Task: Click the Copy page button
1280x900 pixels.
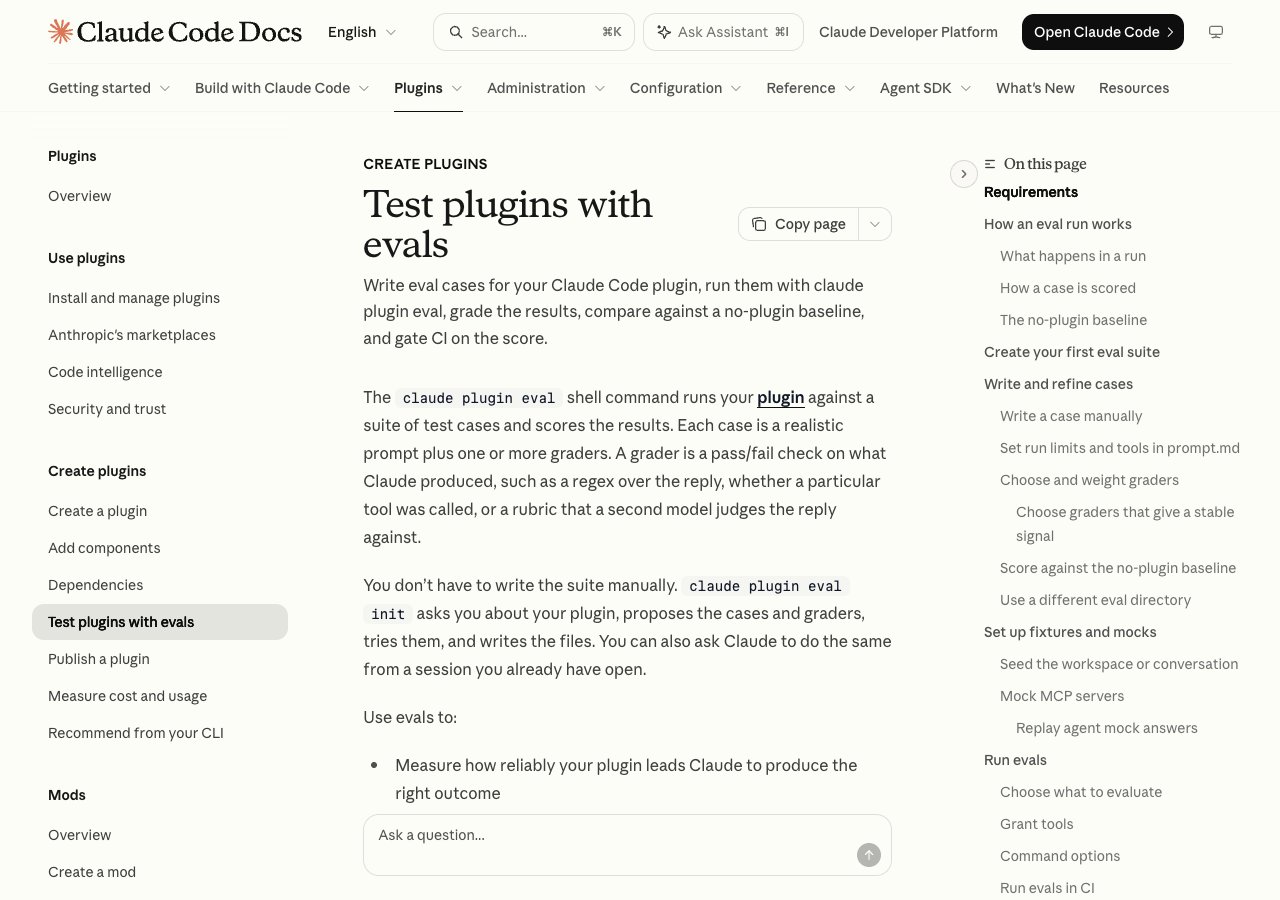Action: pyautogui.click(x=799, y=224)
